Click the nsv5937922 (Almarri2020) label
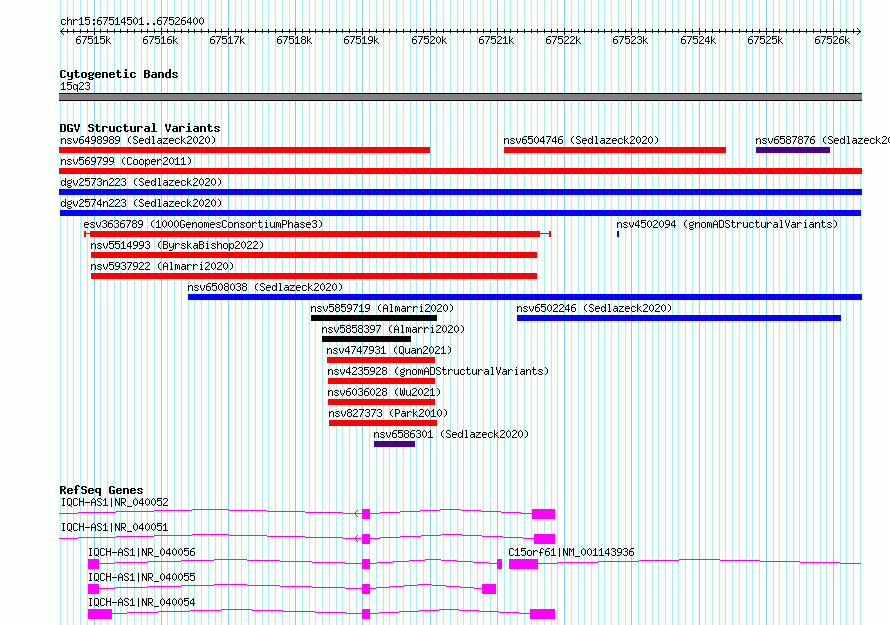890x625 pixels. (x=162, y=266)
